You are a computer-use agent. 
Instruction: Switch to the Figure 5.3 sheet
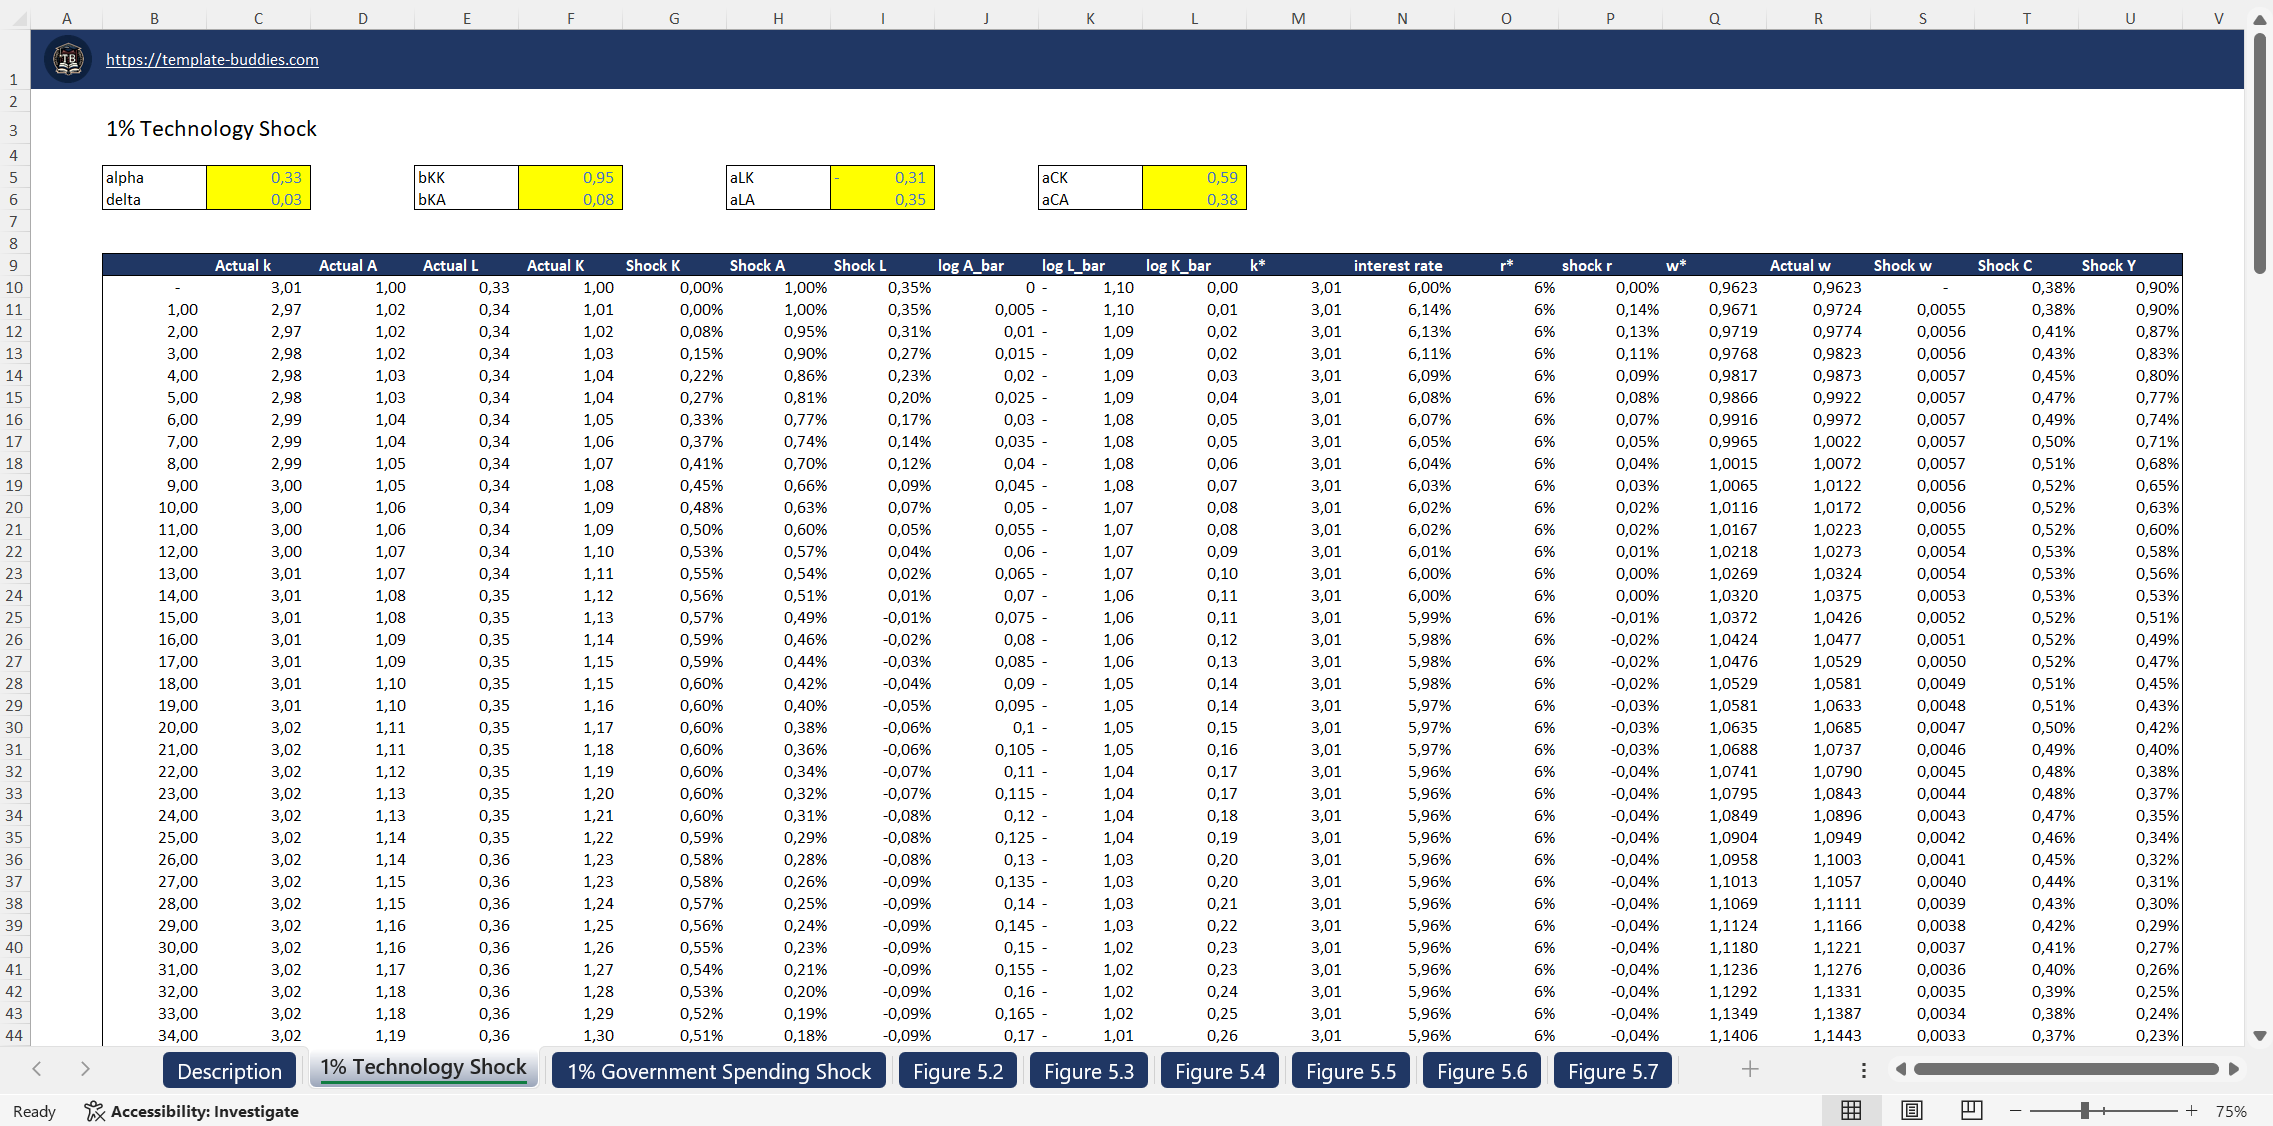click(x=1089, y=1070)
